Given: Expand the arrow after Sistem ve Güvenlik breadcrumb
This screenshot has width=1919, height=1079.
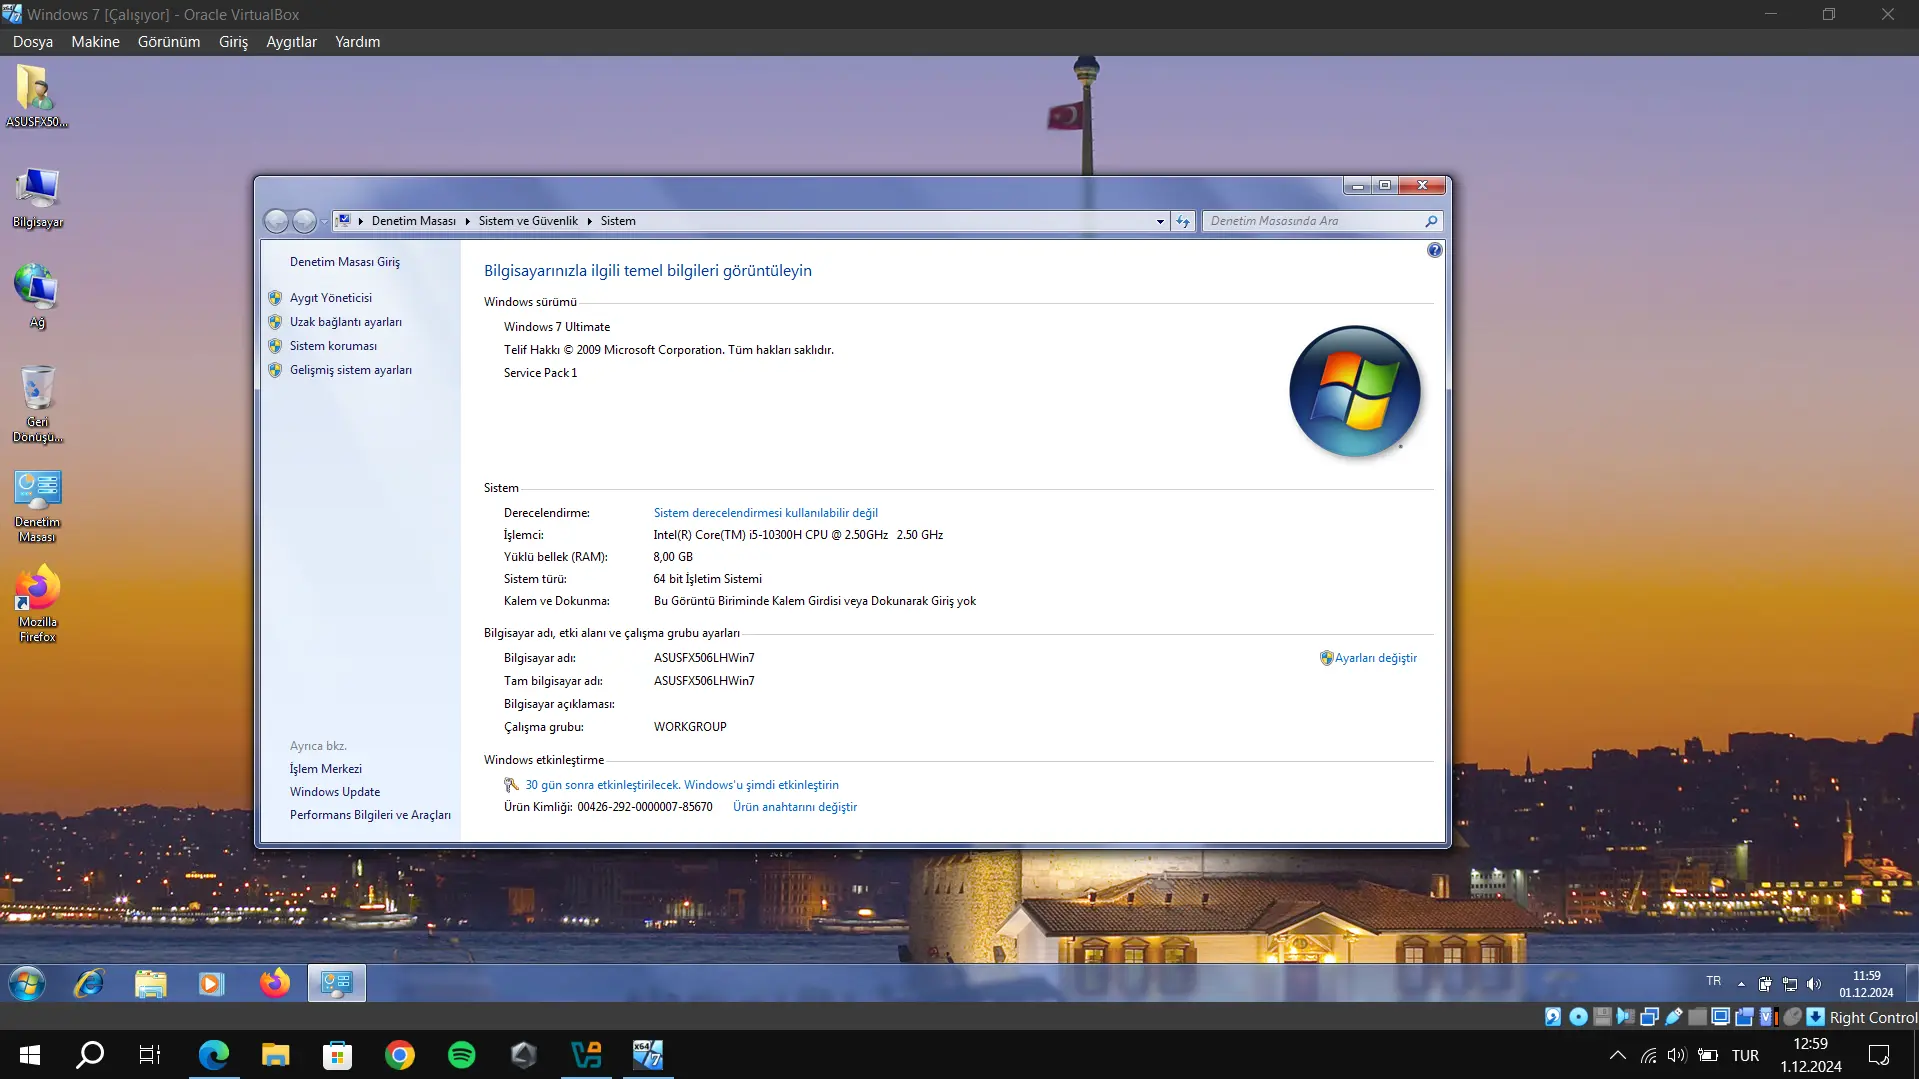Looking at the screenshot, I should point(589,221).
